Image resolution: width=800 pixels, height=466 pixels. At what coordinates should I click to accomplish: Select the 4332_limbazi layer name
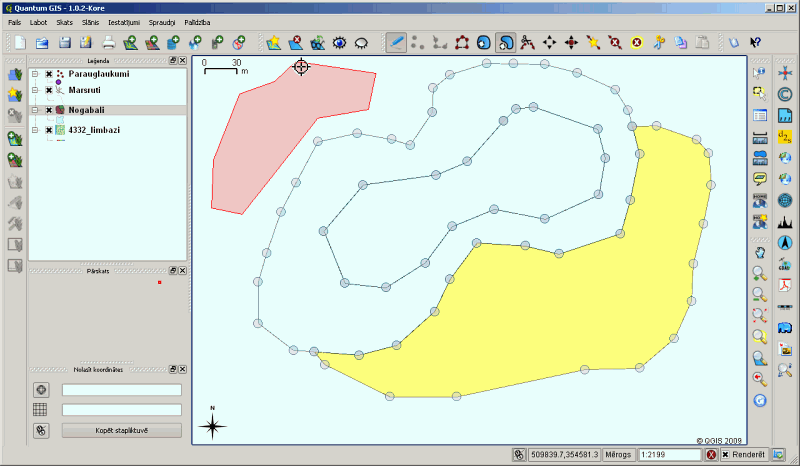[x=94, y=130]
